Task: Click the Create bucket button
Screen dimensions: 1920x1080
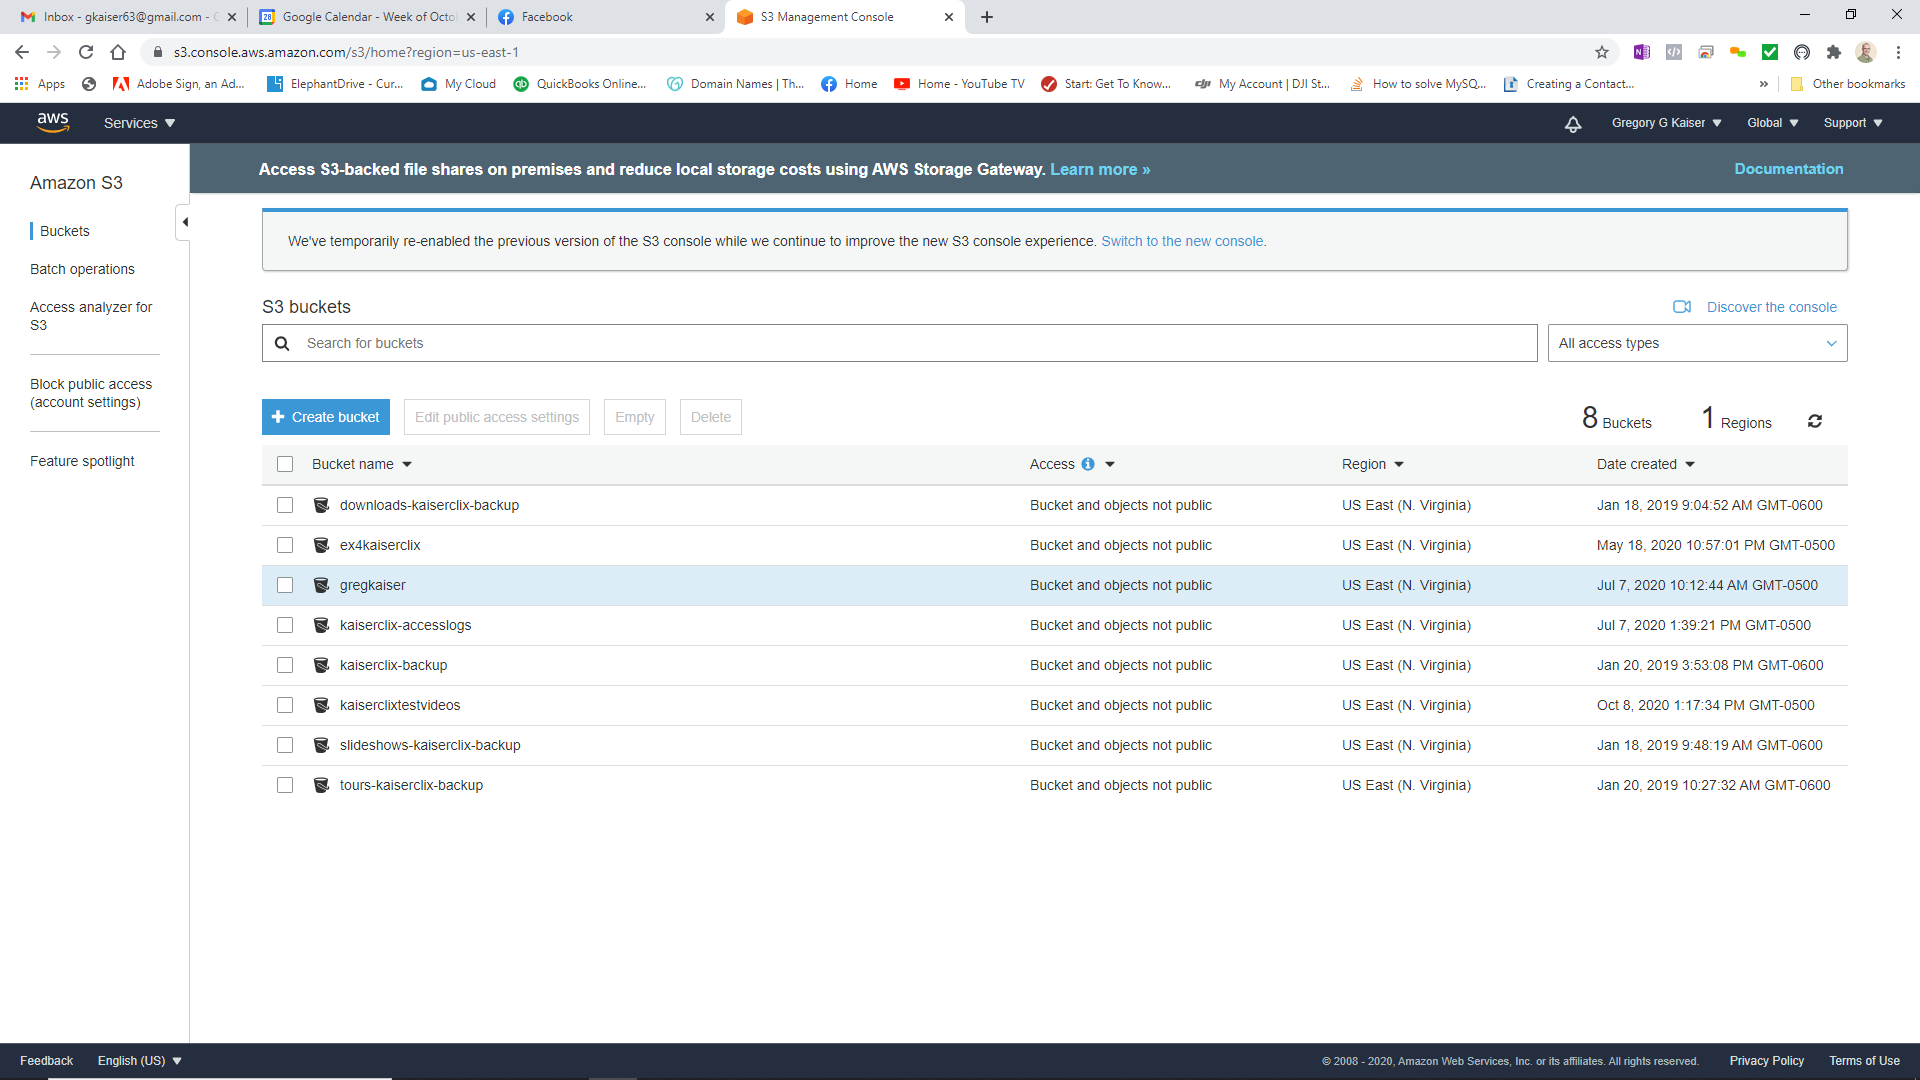Action: click(x=326, y=417)
